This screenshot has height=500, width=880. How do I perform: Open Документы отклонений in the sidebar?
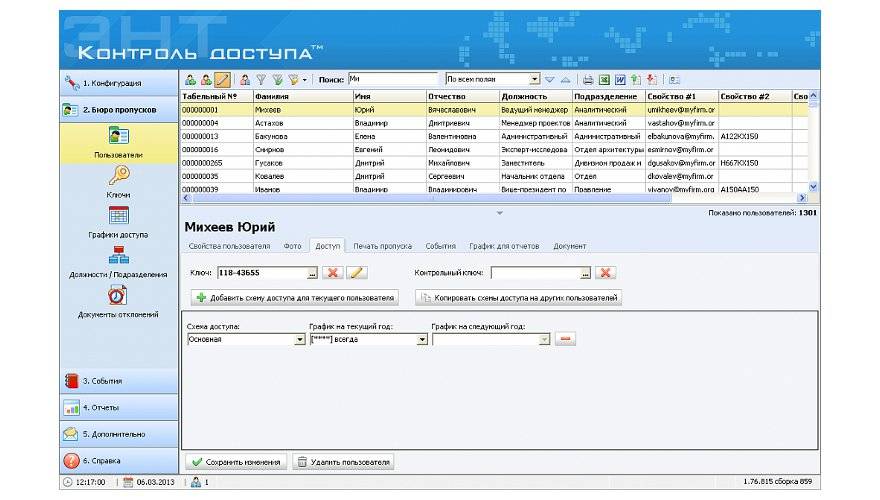[x=118, y=296]
